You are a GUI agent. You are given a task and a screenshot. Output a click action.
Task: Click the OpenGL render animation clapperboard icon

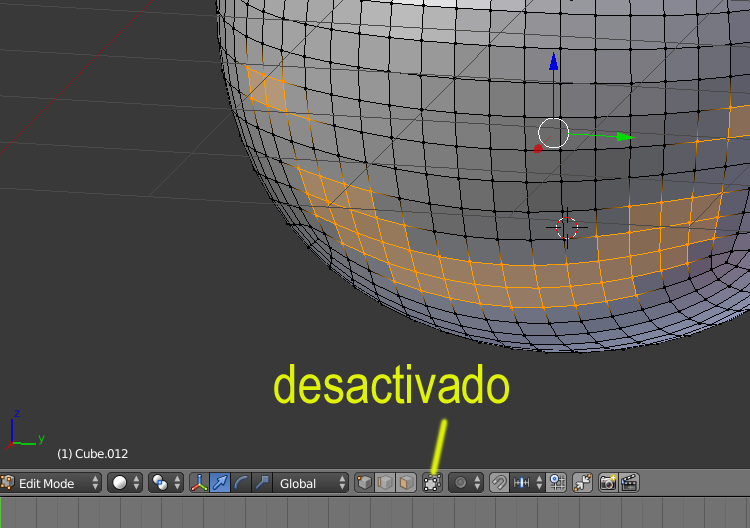coord(629,483)
